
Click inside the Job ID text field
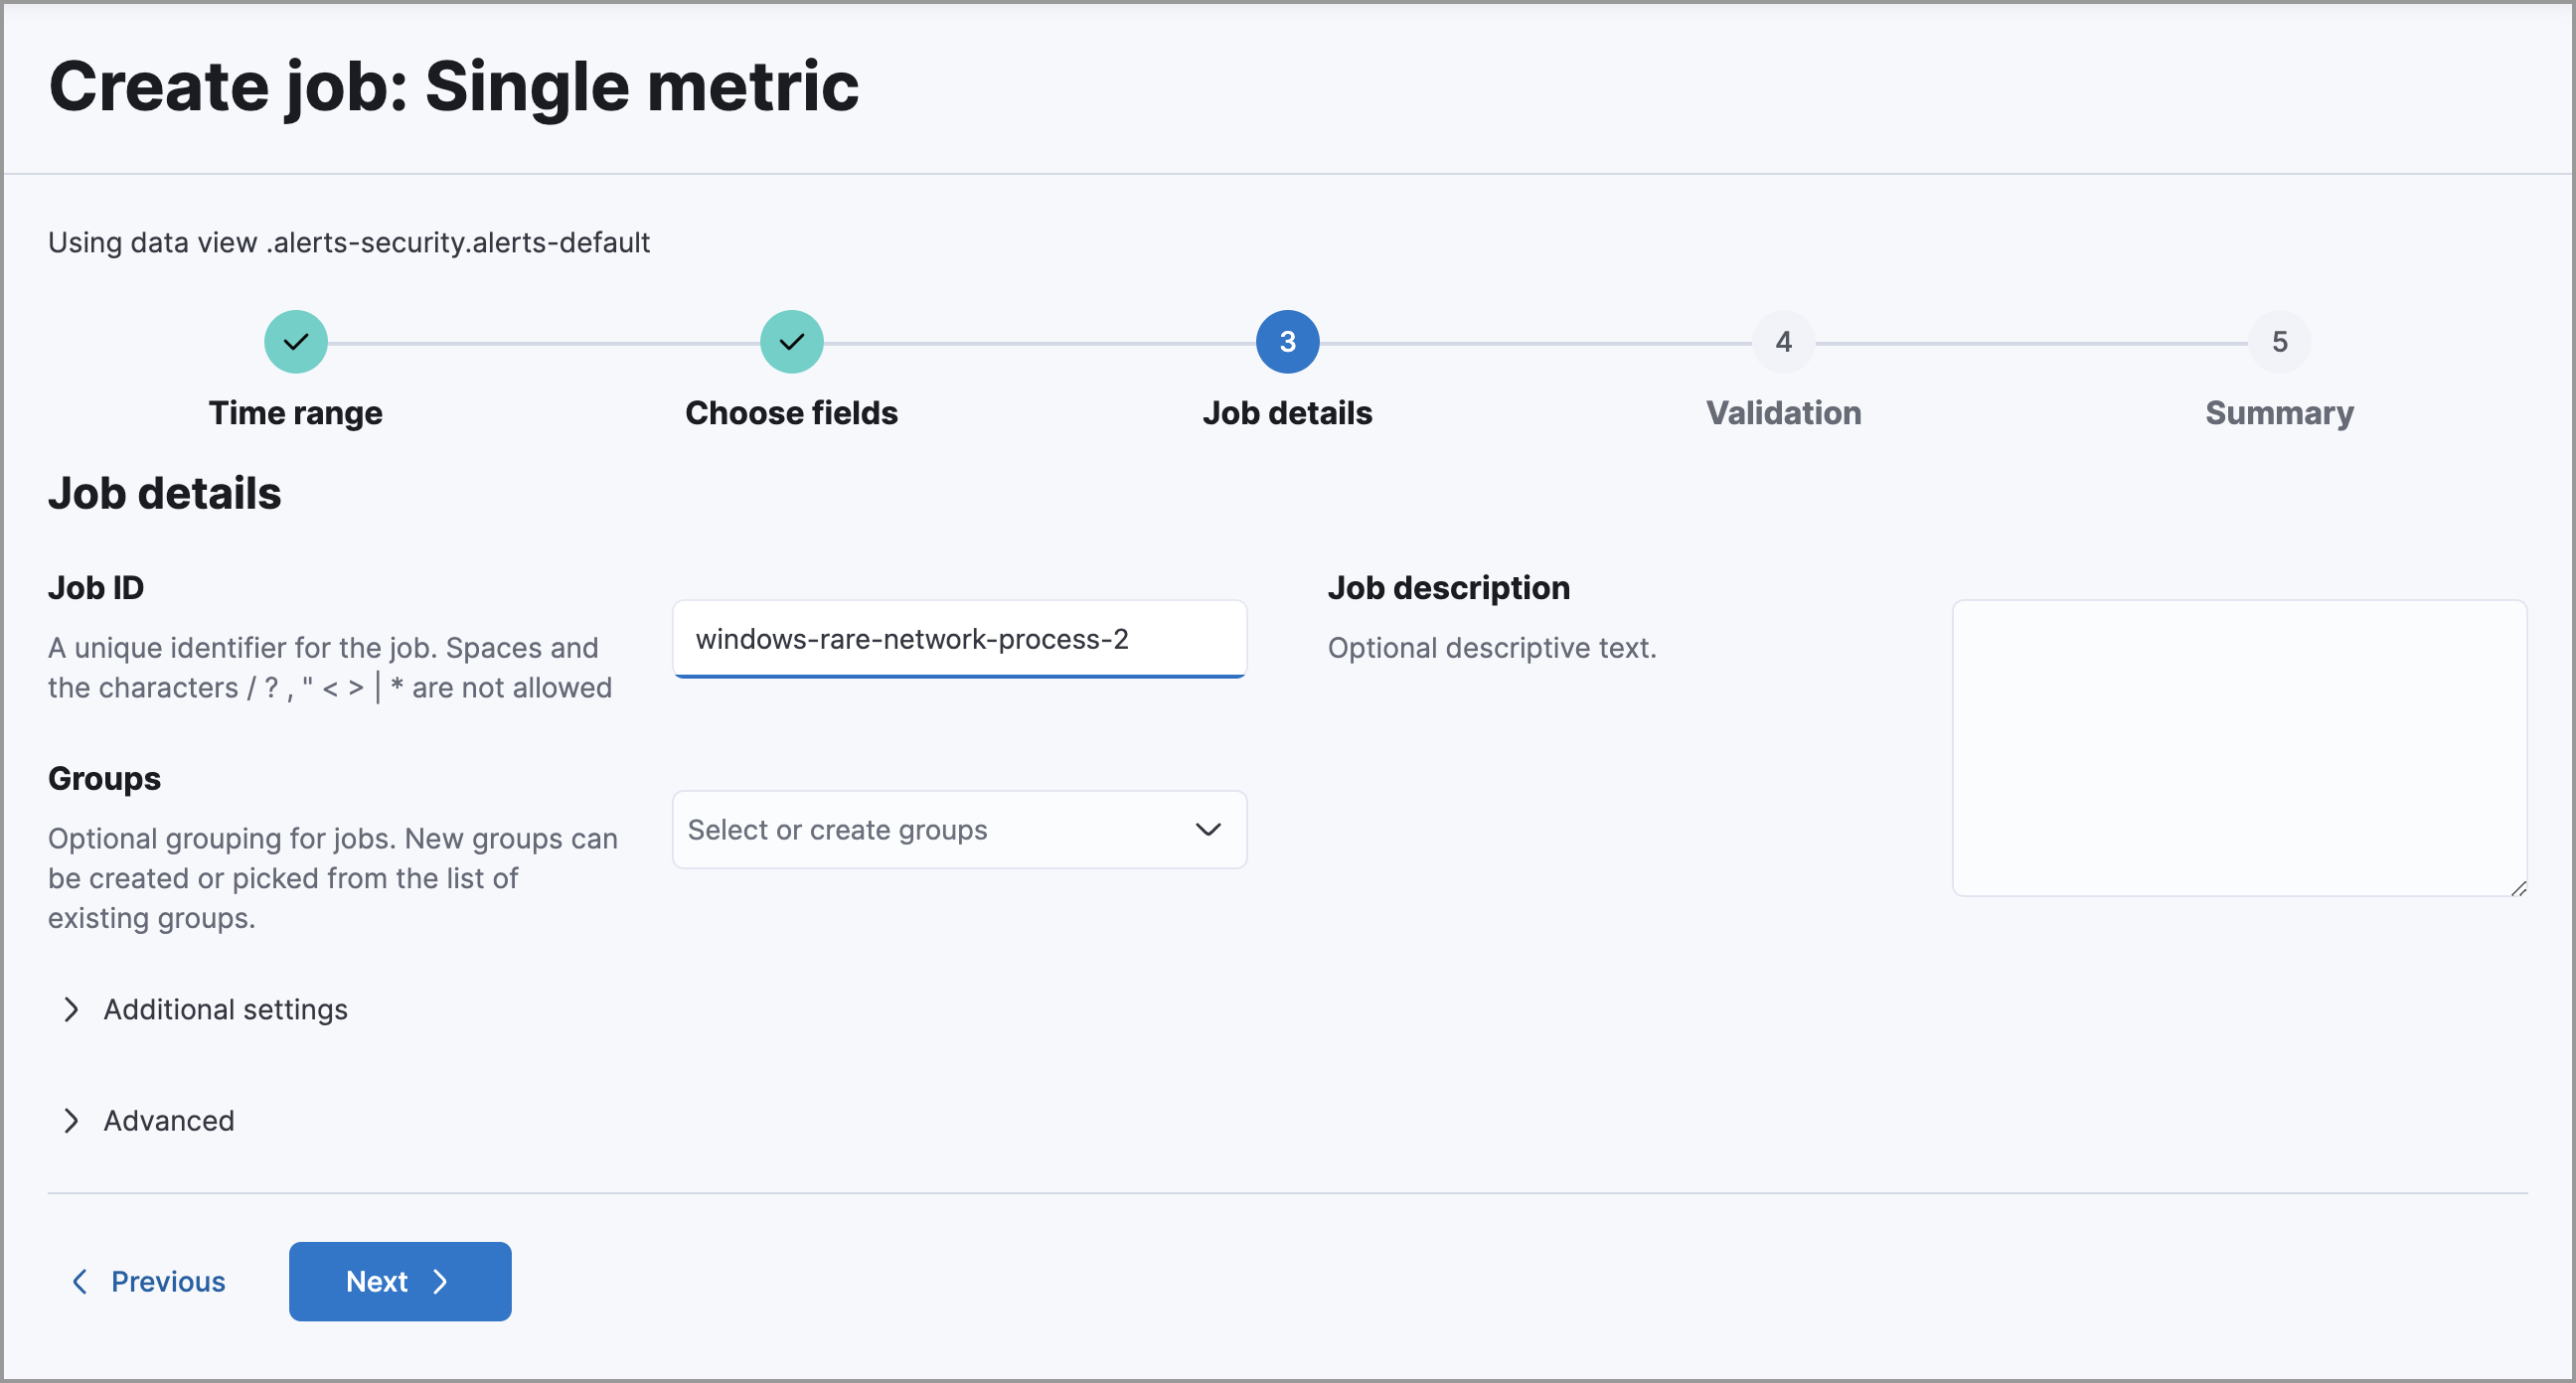click(x=958, y=639)
